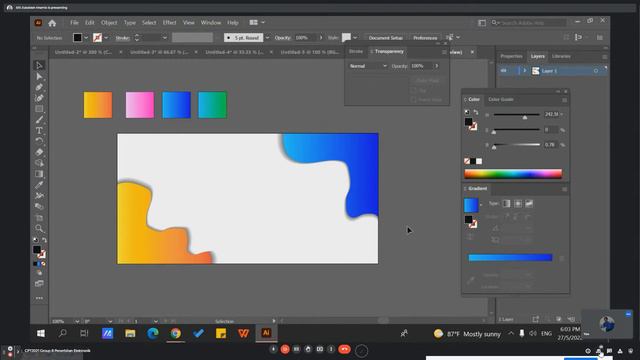The height and width of the screenshot is (360, 640).
Task: Choose the Eraser tool
Action: tap(39, 152)
